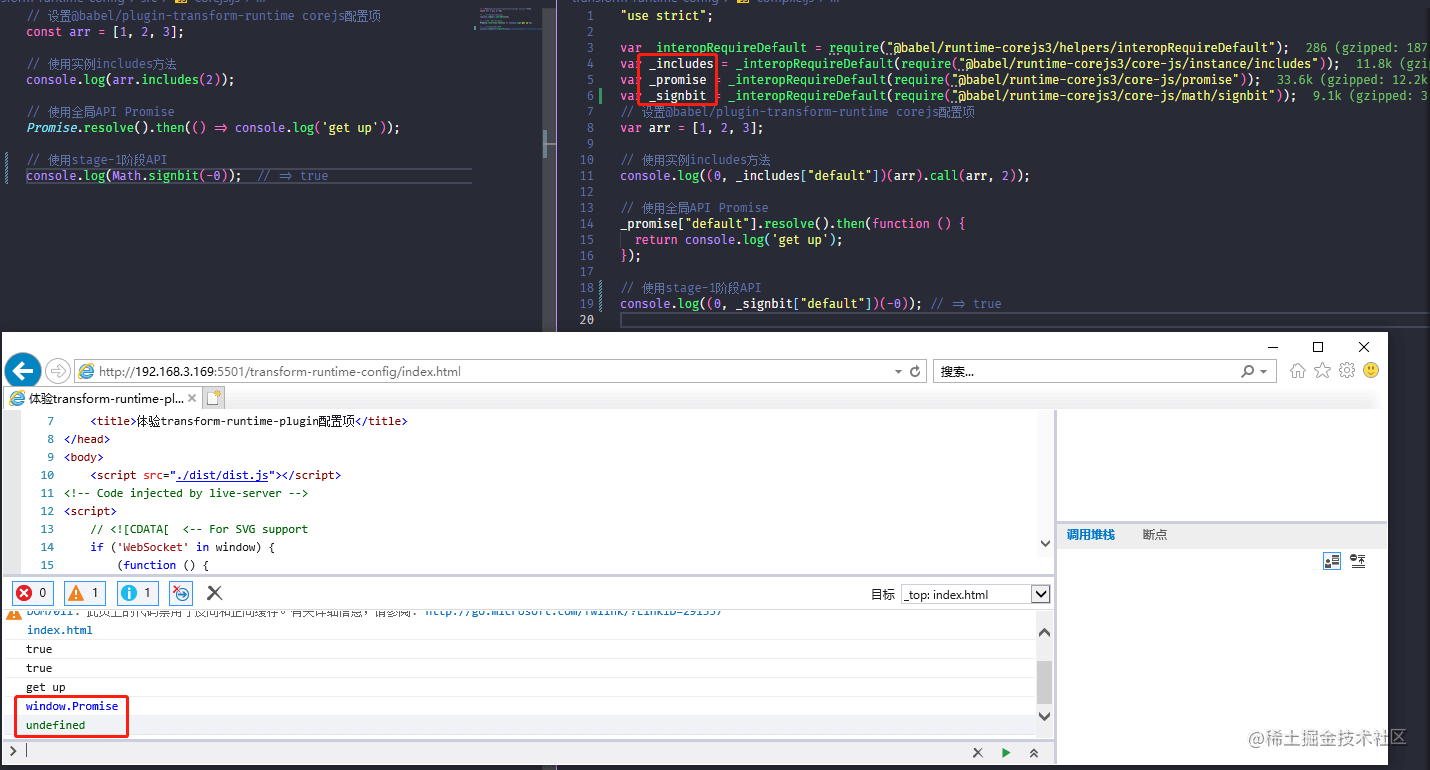Click the second breakpoints panel toolbar icon
Image resolution: width=1430 pixels, height=770 pixels.
pos(1357,561)
